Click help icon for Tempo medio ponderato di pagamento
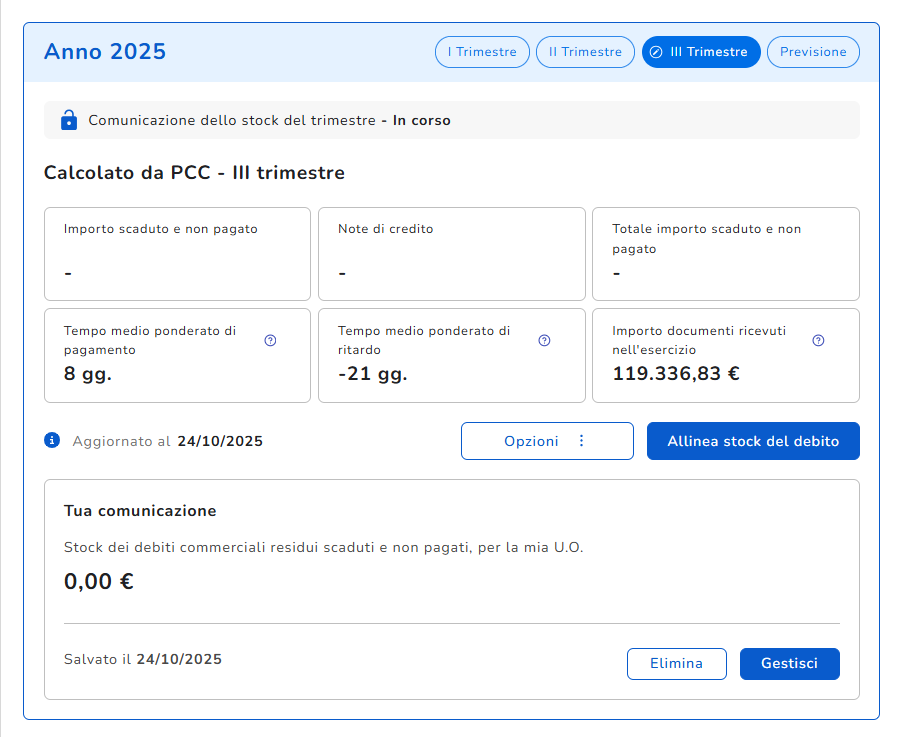Viewport: 902px width, 737px height. click(x=270, y=340)
